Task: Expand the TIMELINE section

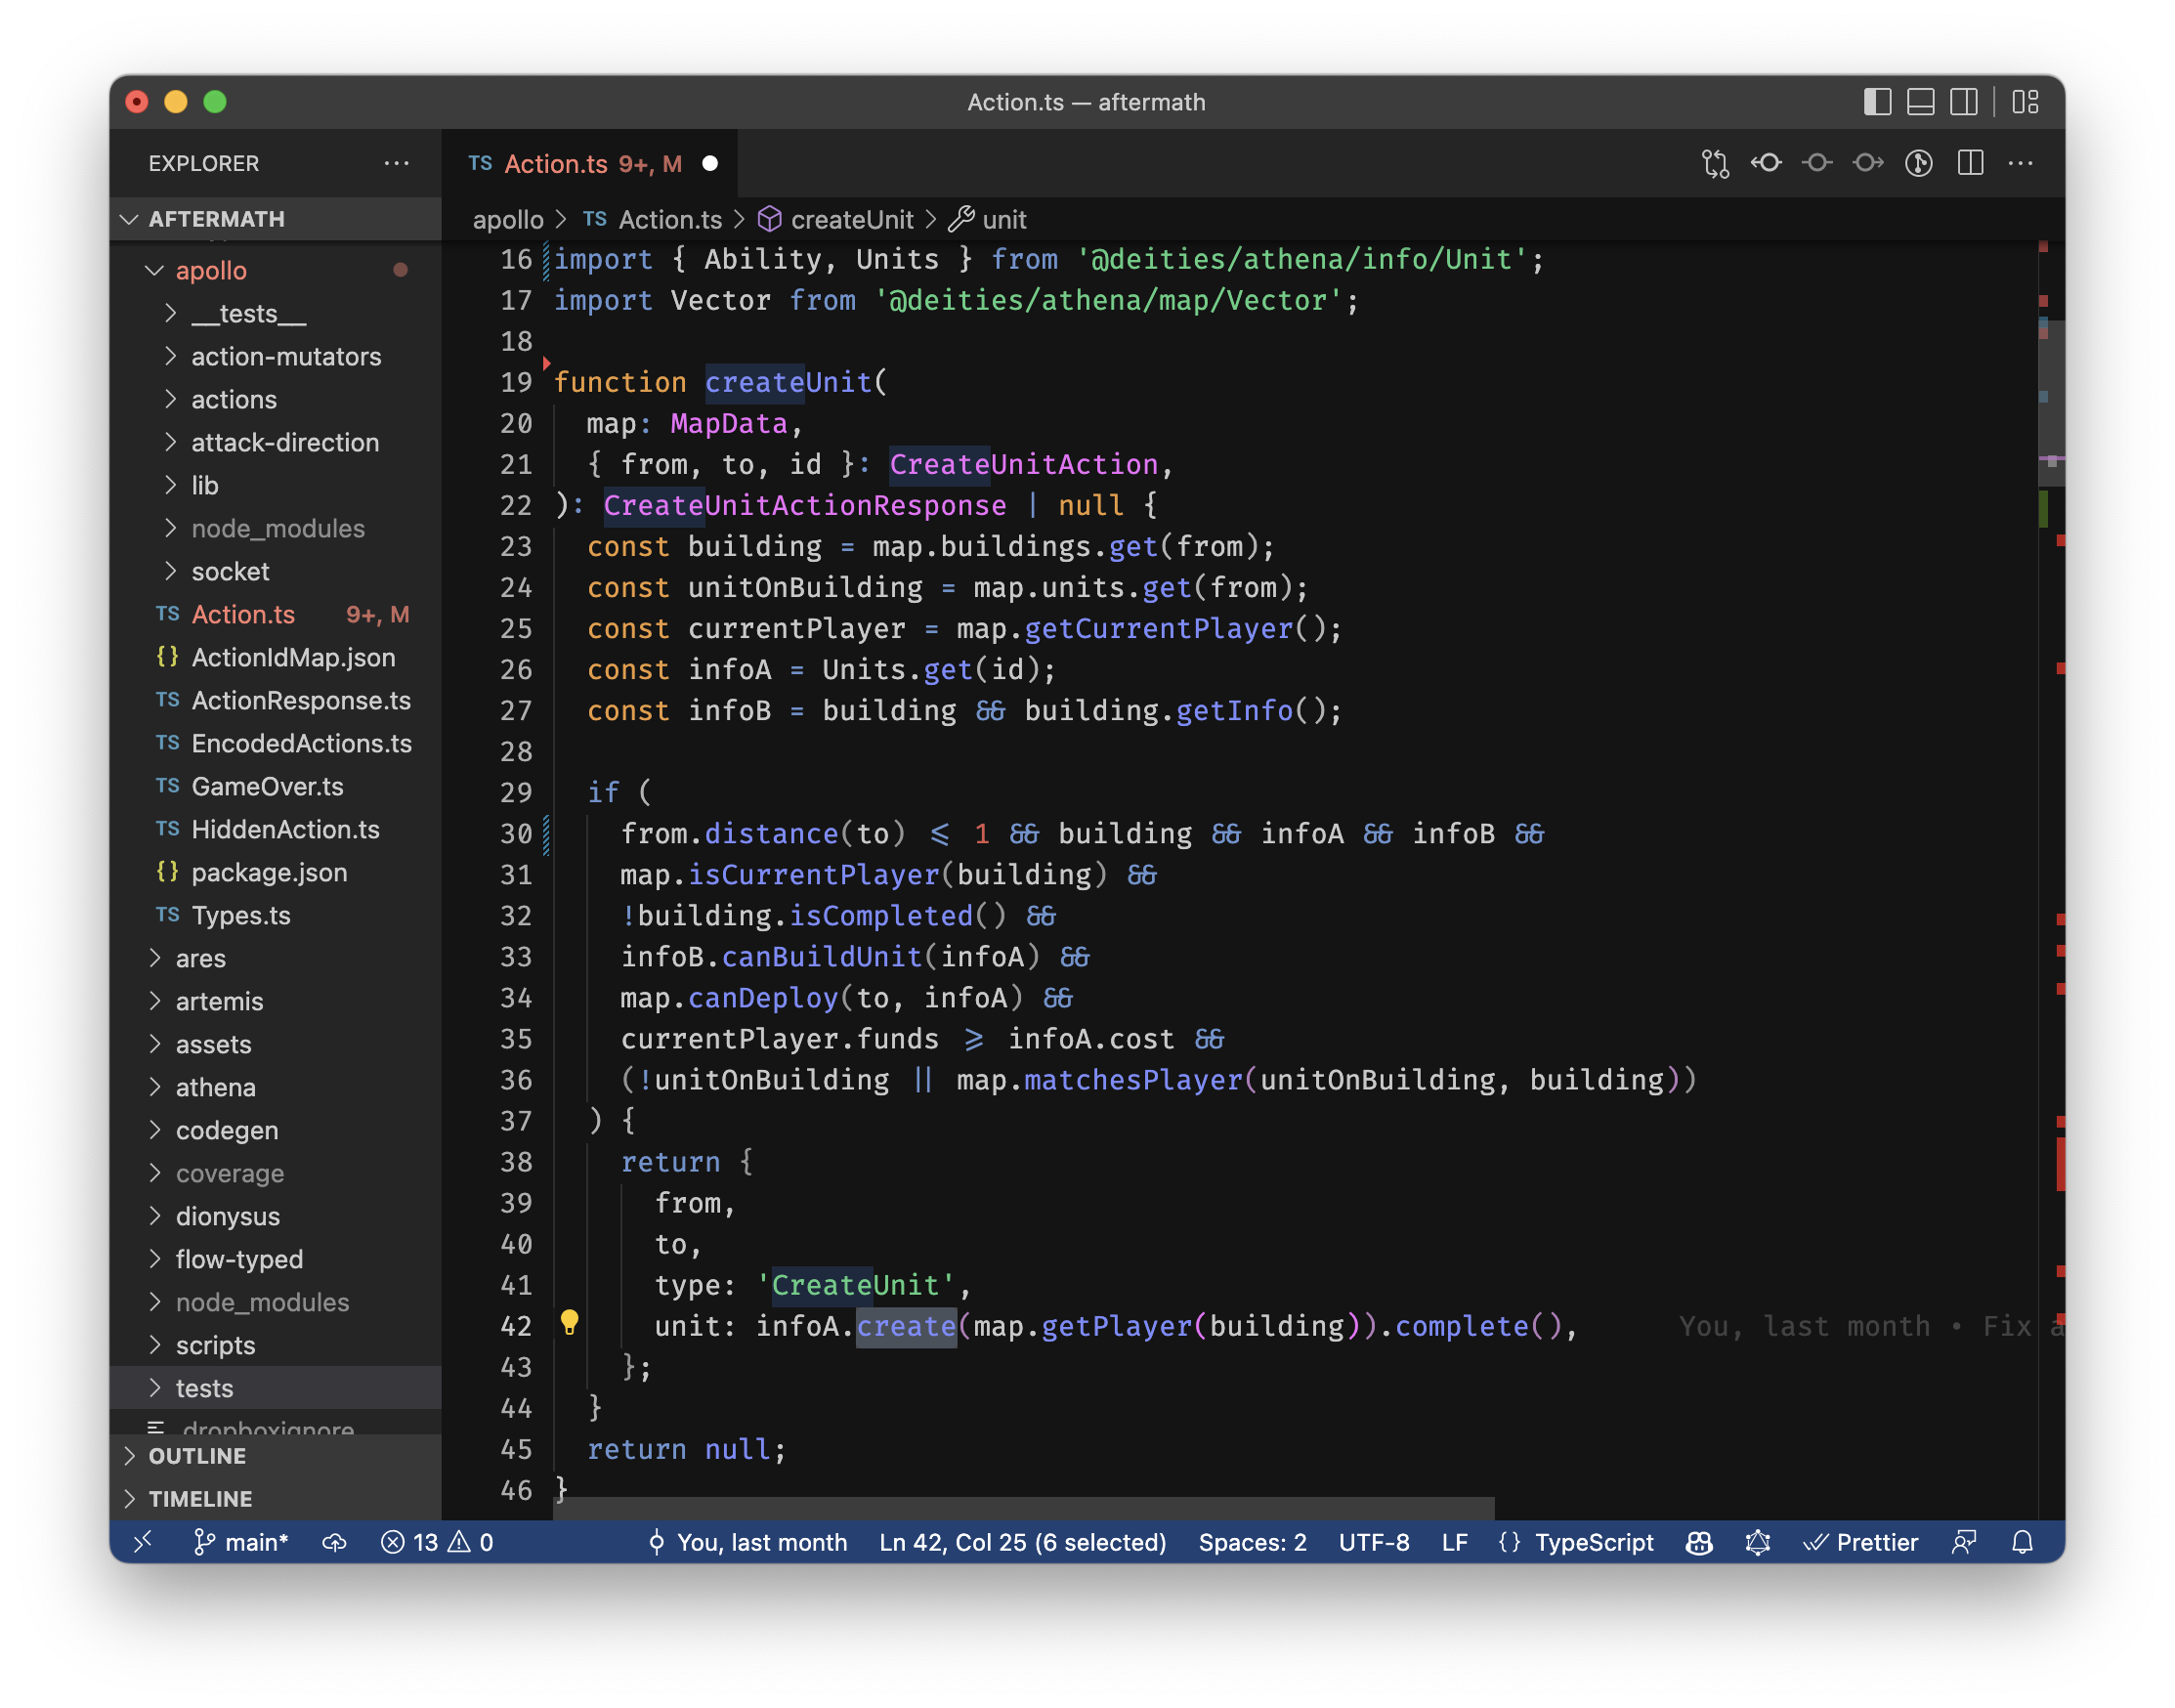Action: tap(200, 1499)
